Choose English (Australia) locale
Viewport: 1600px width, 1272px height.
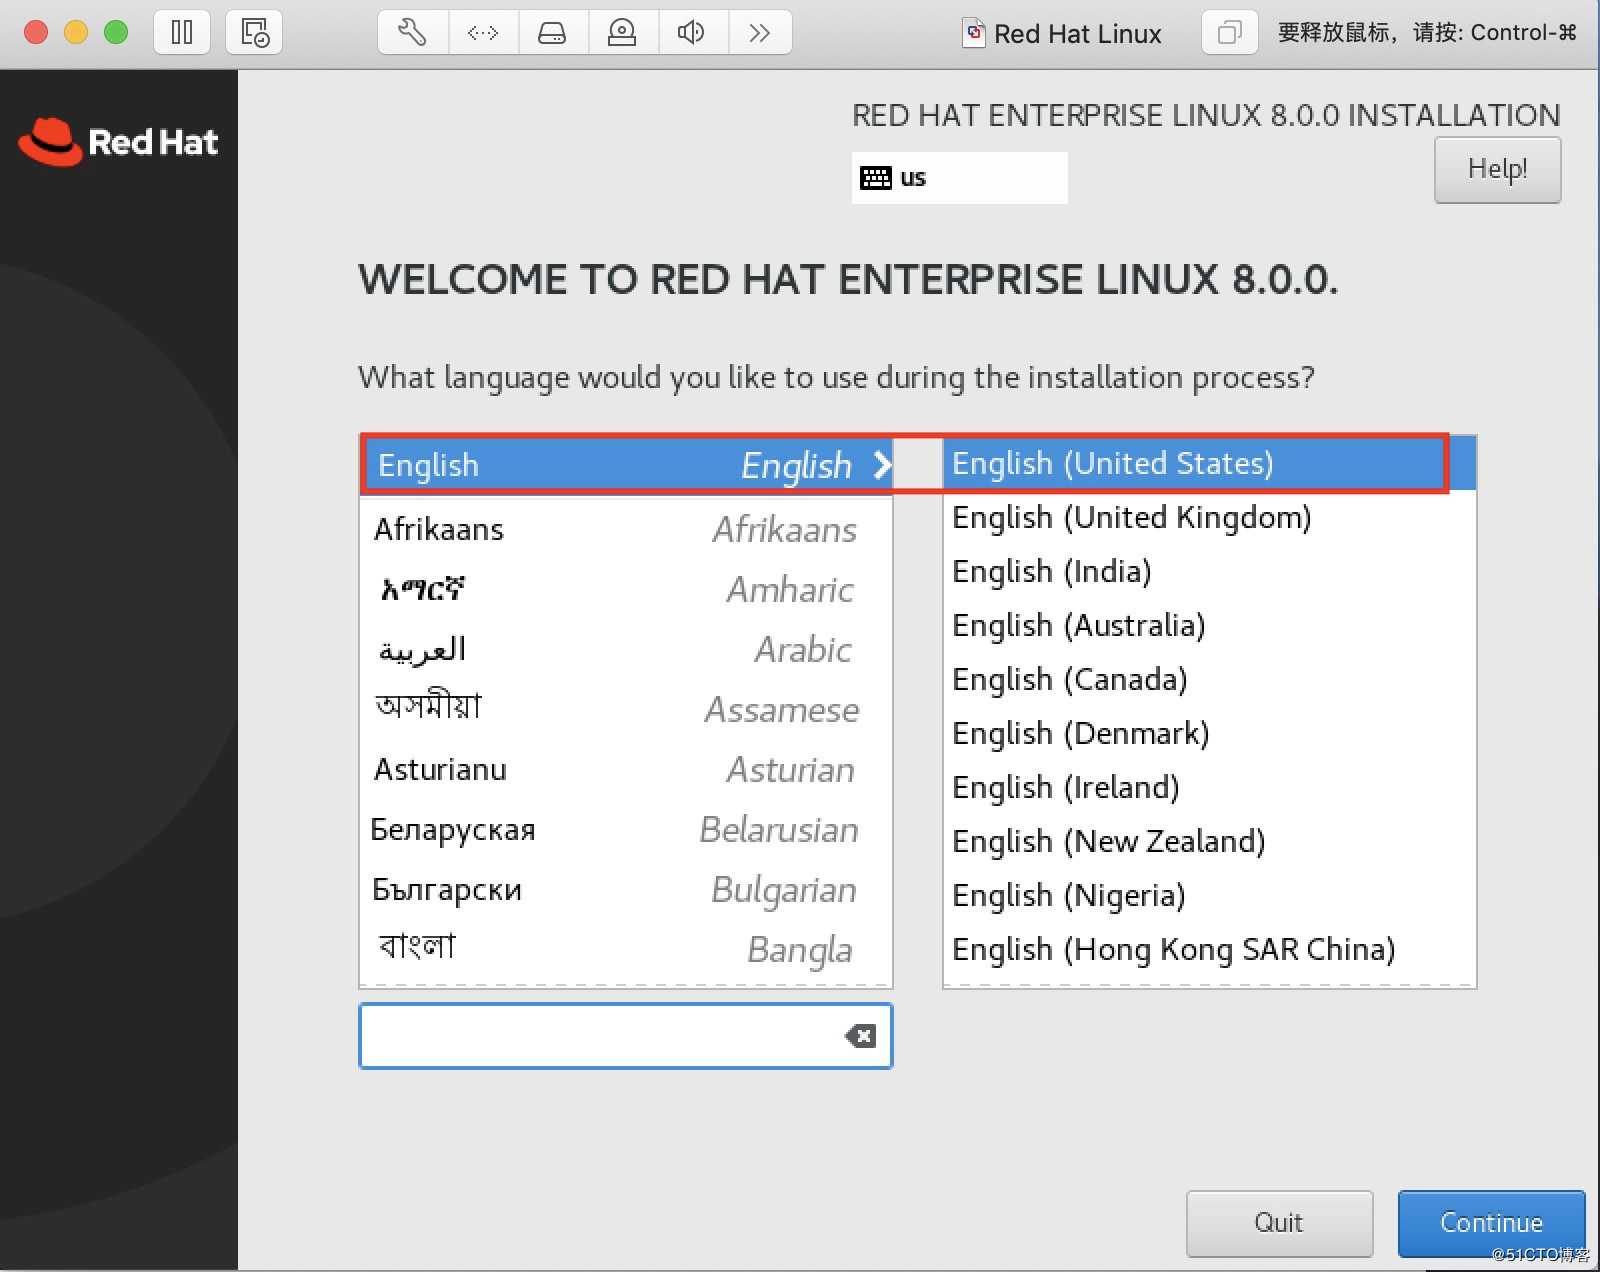(1209, 625)
